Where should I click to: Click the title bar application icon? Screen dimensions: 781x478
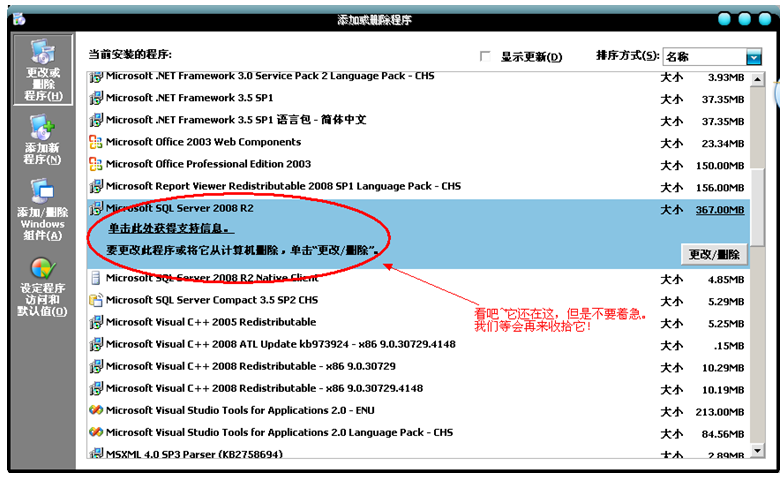pos(19,19)
